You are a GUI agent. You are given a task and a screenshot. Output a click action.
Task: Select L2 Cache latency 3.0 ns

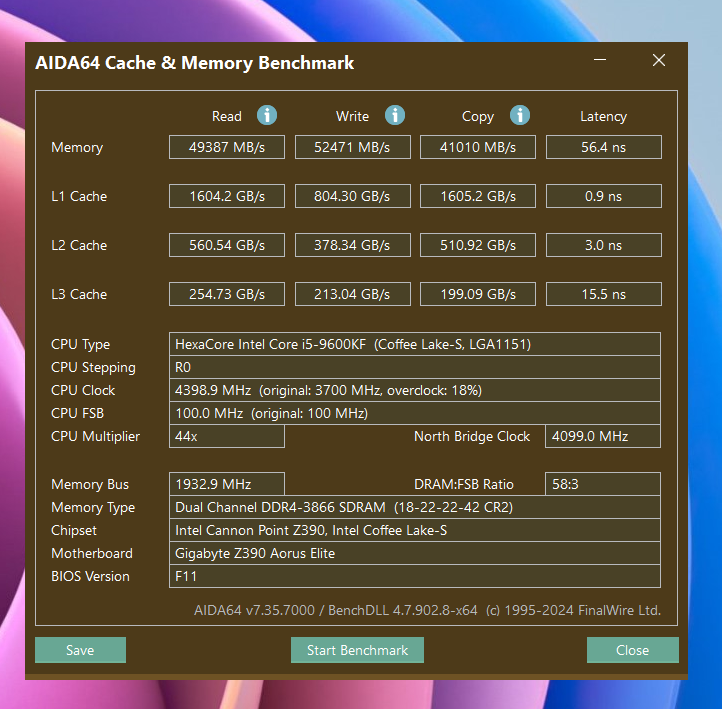pos(604,245)
